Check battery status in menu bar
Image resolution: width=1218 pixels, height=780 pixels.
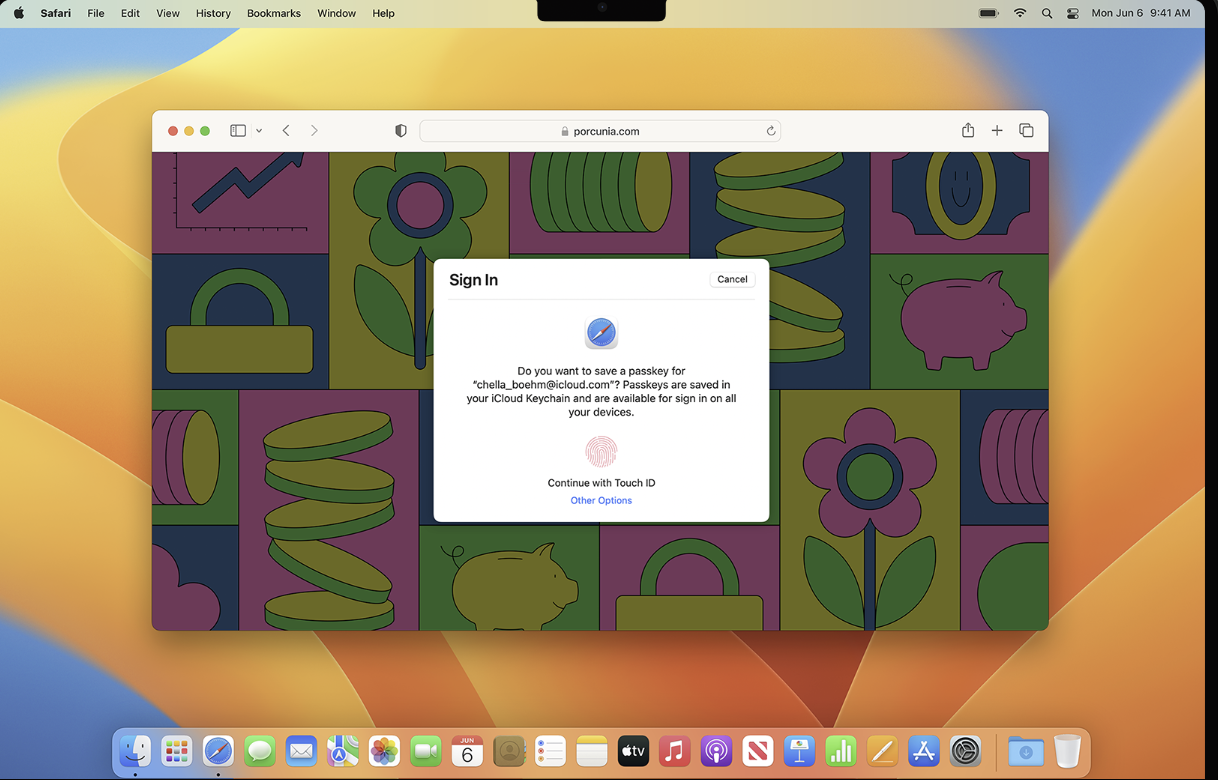tap(989, 13)
